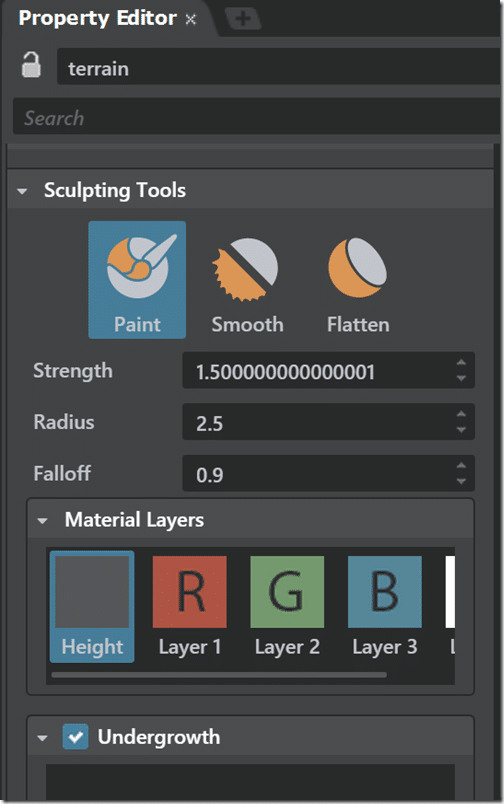This screenshot has width=504, height=804.
Task: Pick the green Layer 2 swatch
Action: pos(287,592)
